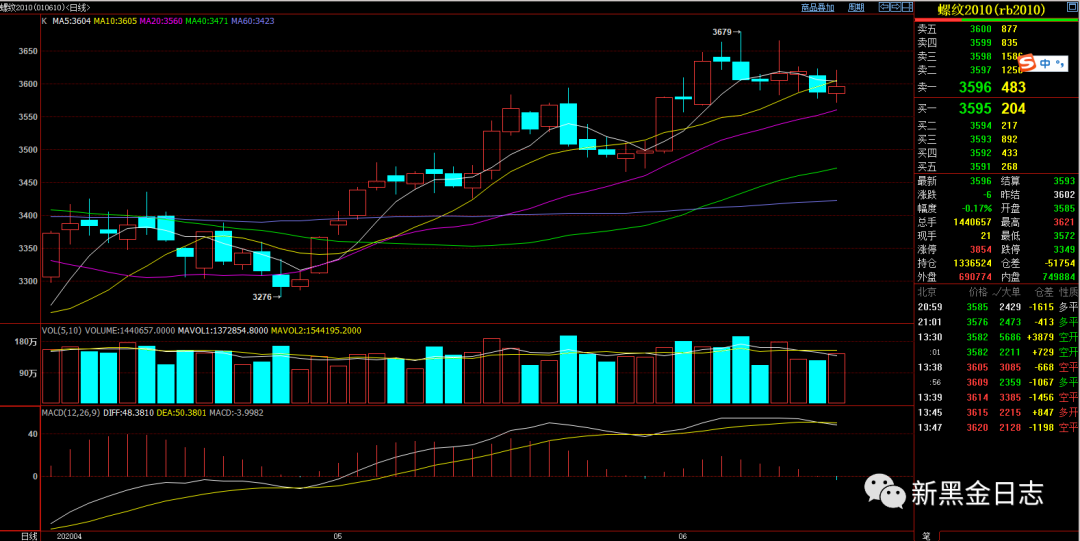Click the 最高 value 3621
This screenshot has width=1080, height=541.
point(1064,222)
